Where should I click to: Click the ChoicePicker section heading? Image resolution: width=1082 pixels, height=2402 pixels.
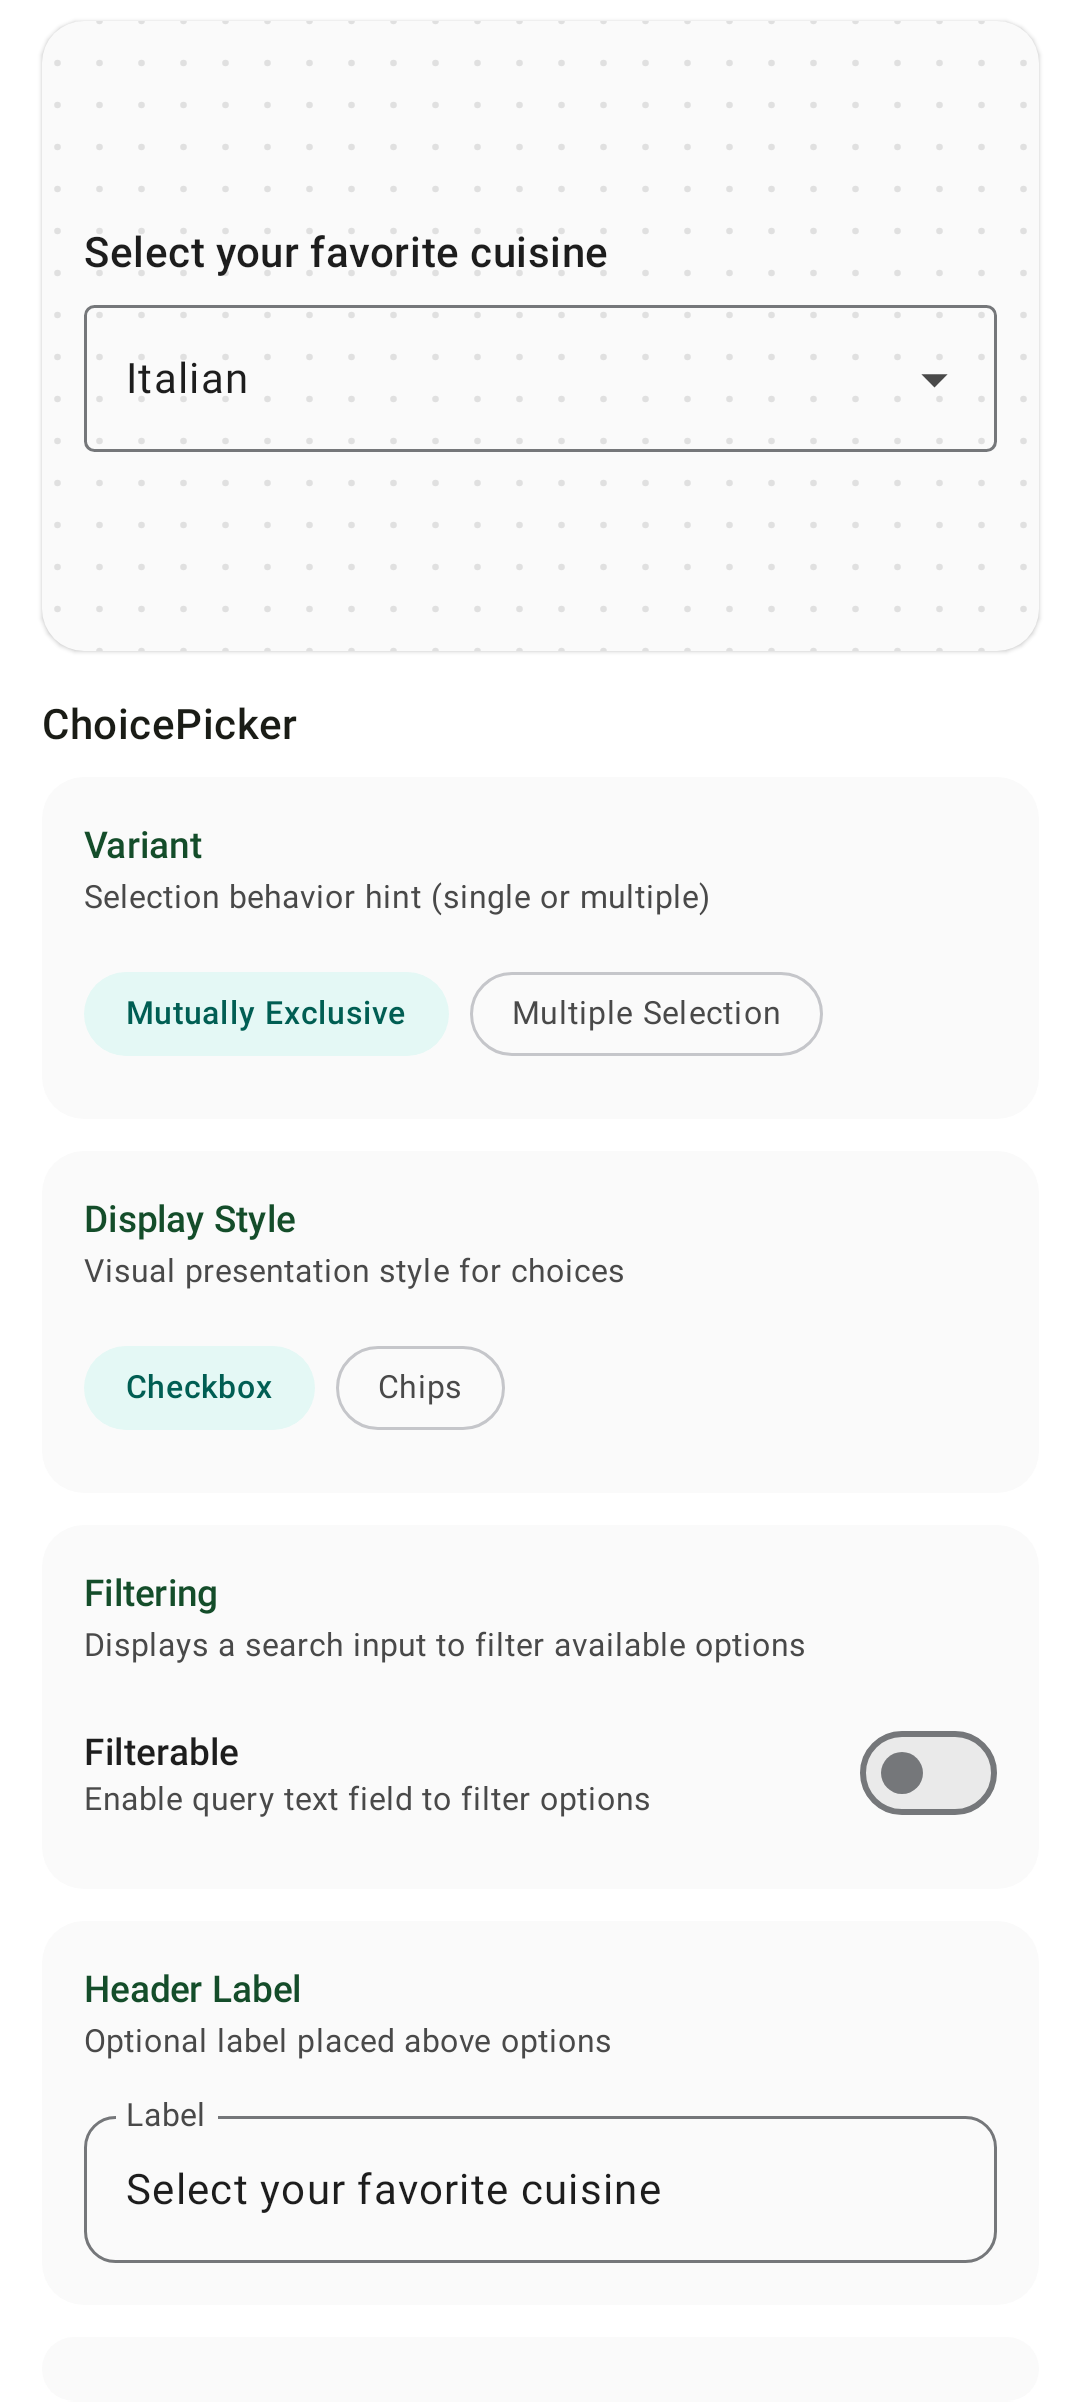point(170,725)
